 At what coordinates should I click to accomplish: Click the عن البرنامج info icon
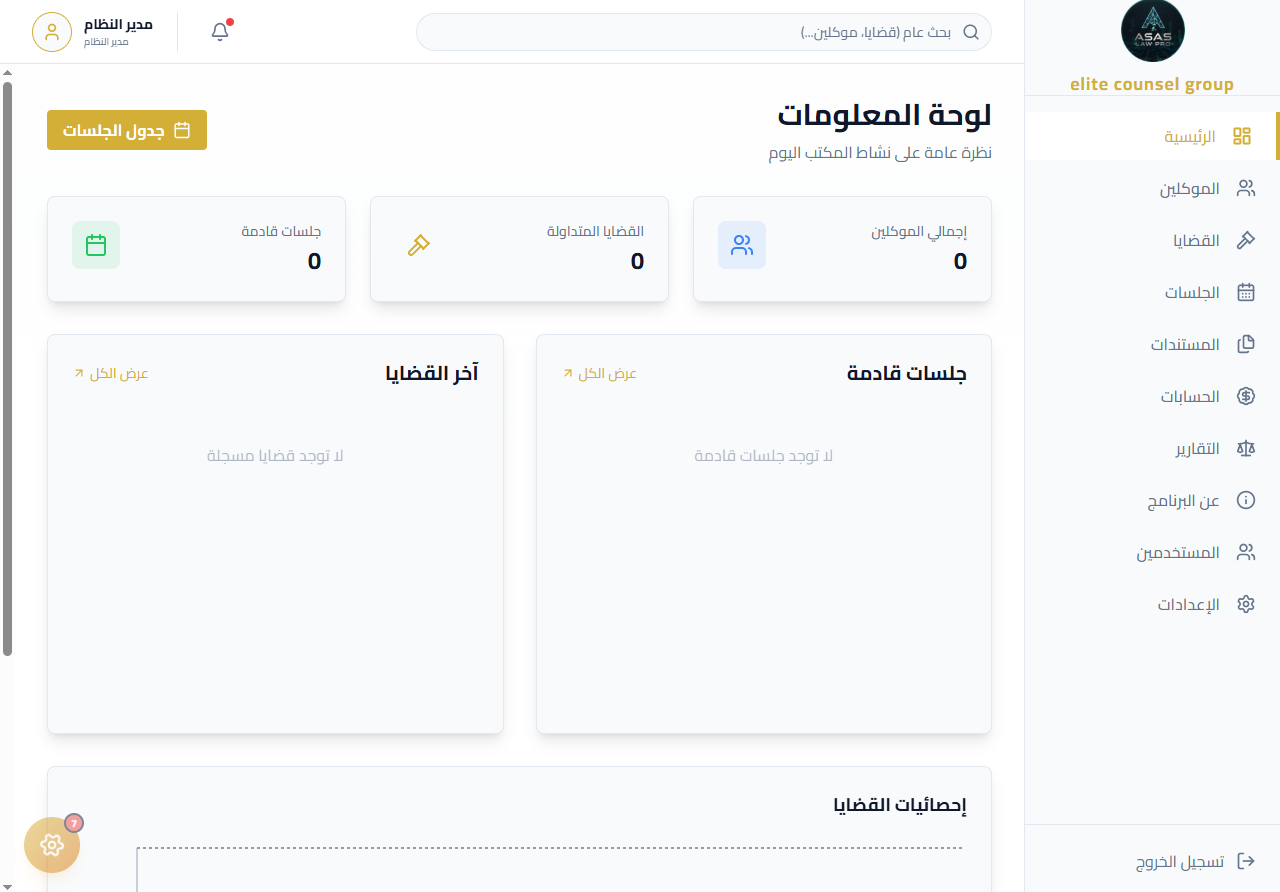coord(1245,500)
